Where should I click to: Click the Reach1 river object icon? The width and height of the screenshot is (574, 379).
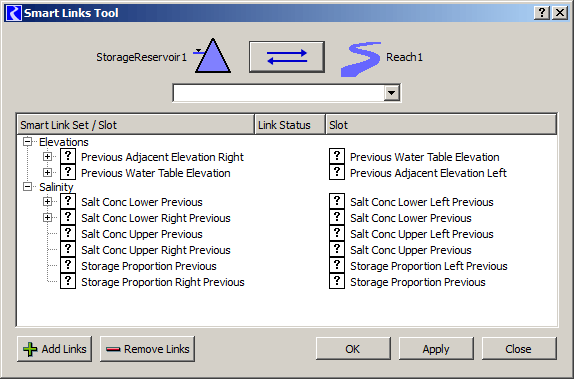(361, 59)
